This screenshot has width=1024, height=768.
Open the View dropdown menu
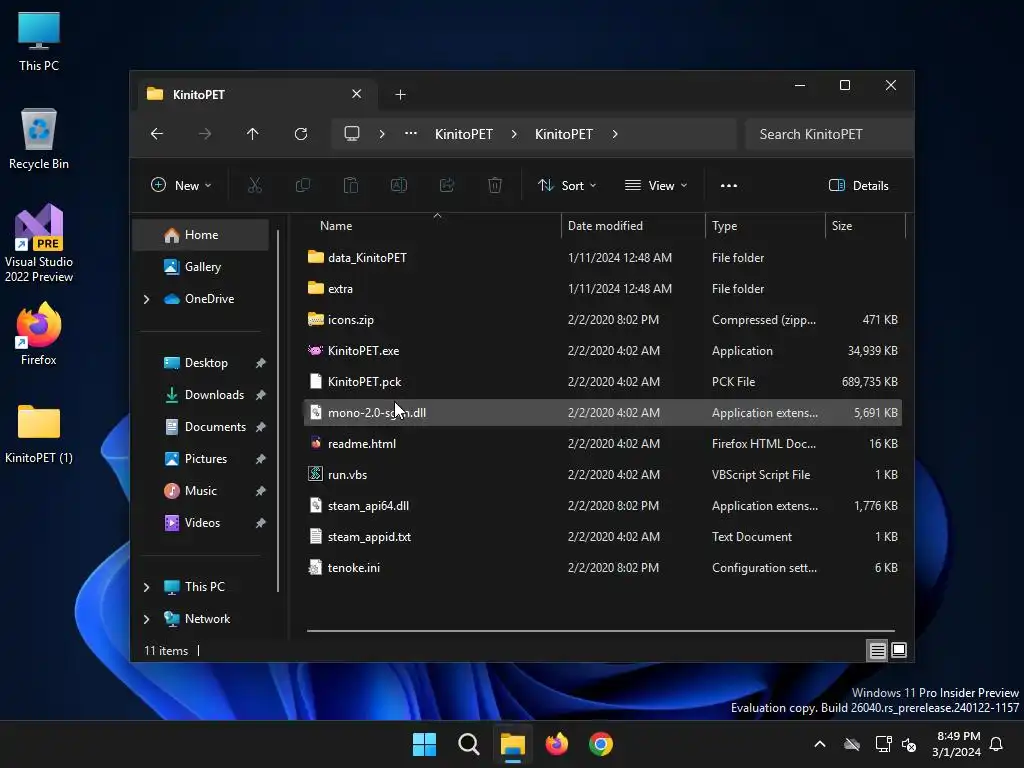pos(656,185)
